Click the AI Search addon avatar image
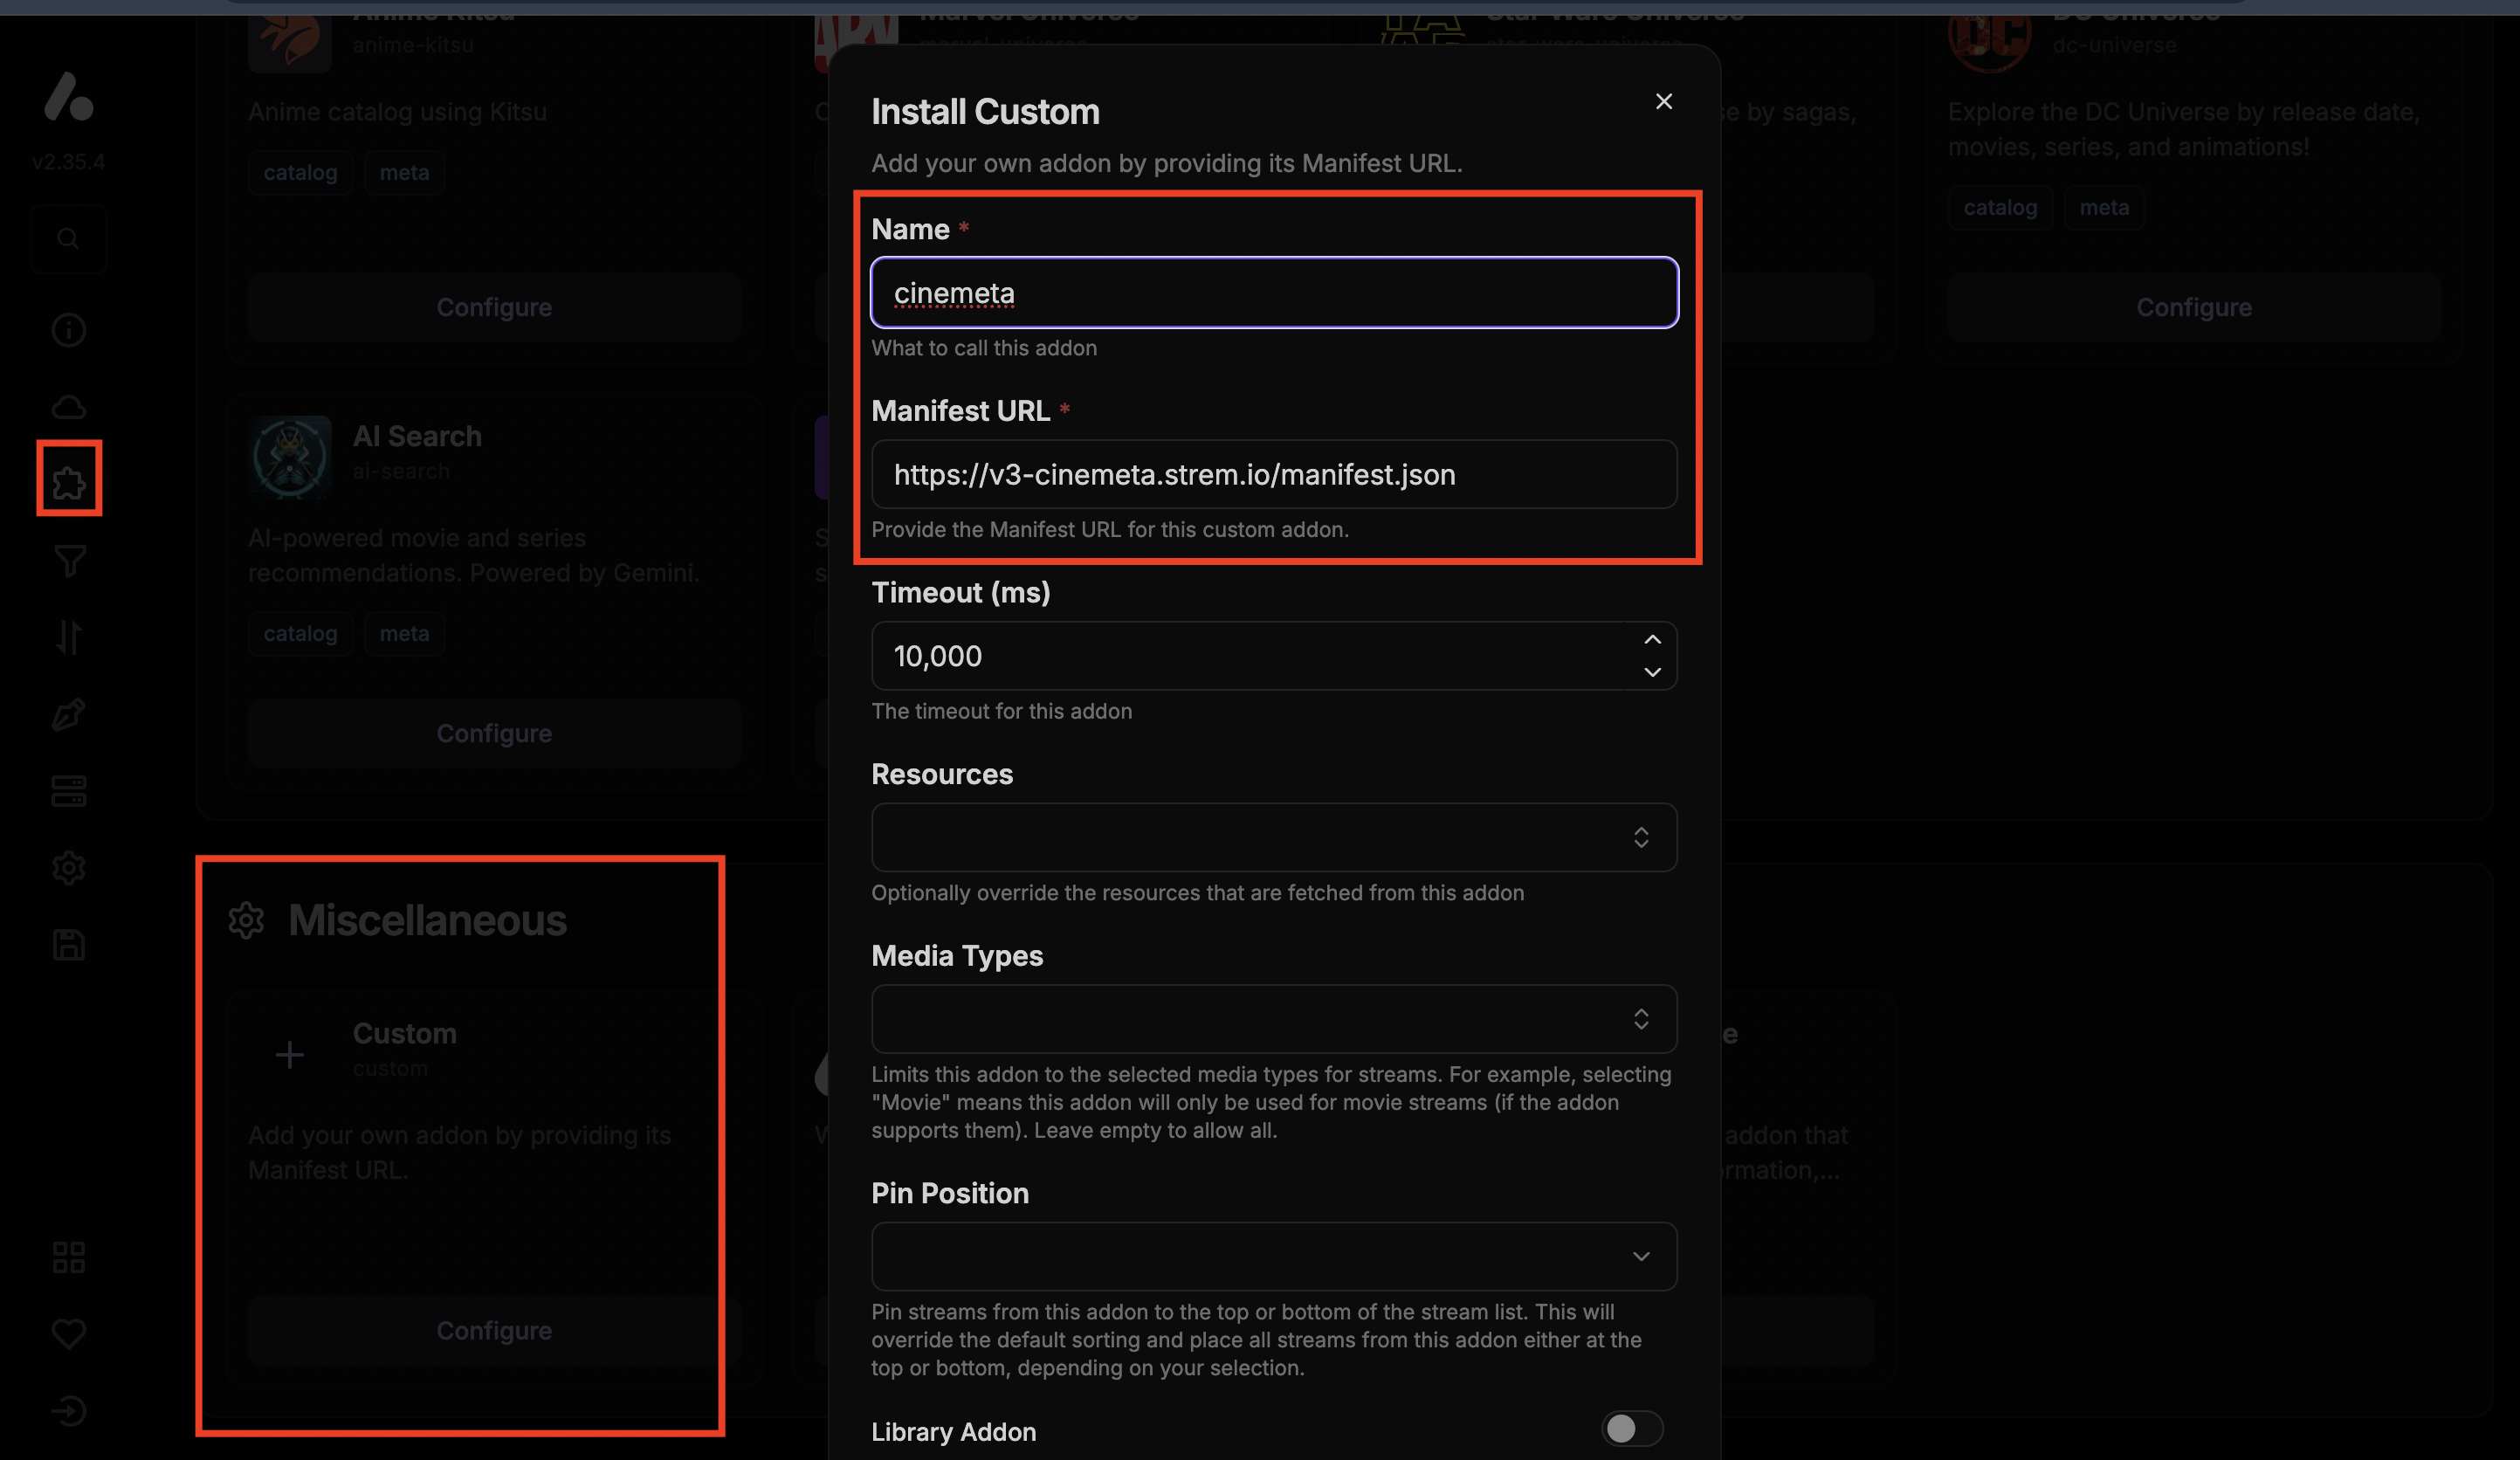The width and height of the screenshot is (2520, 1460). [290, 457]
